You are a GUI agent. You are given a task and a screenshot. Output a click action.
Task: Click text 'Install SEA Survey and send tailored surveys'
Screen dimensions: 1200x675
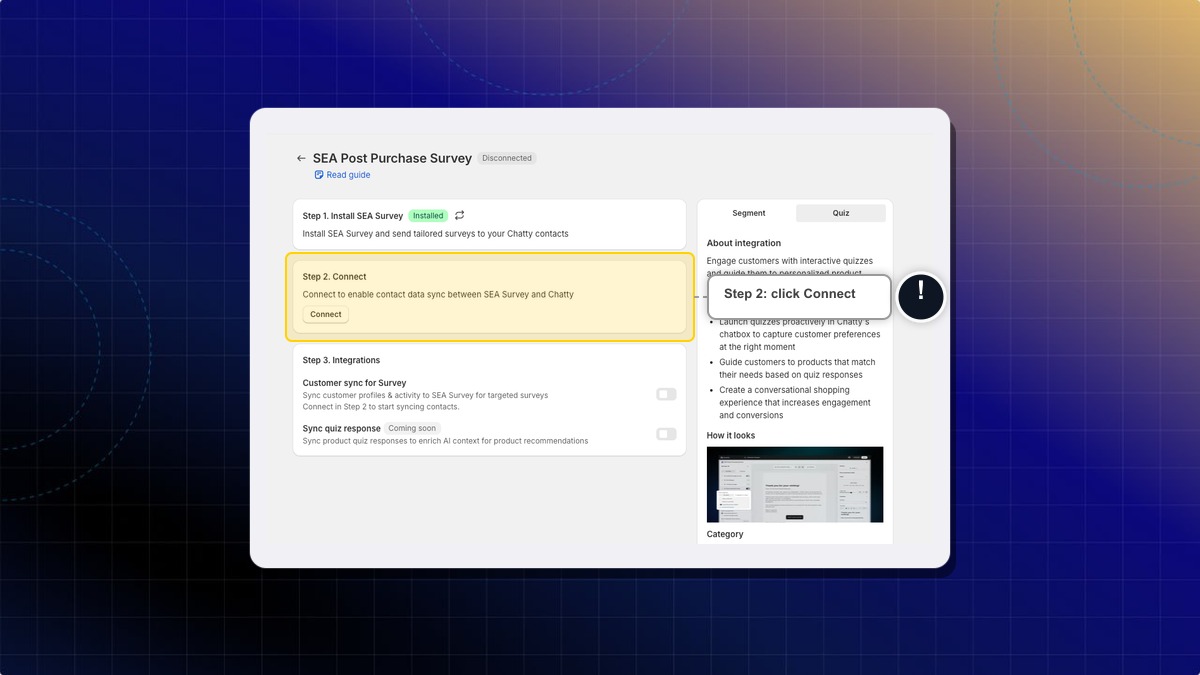pos(436,234)
